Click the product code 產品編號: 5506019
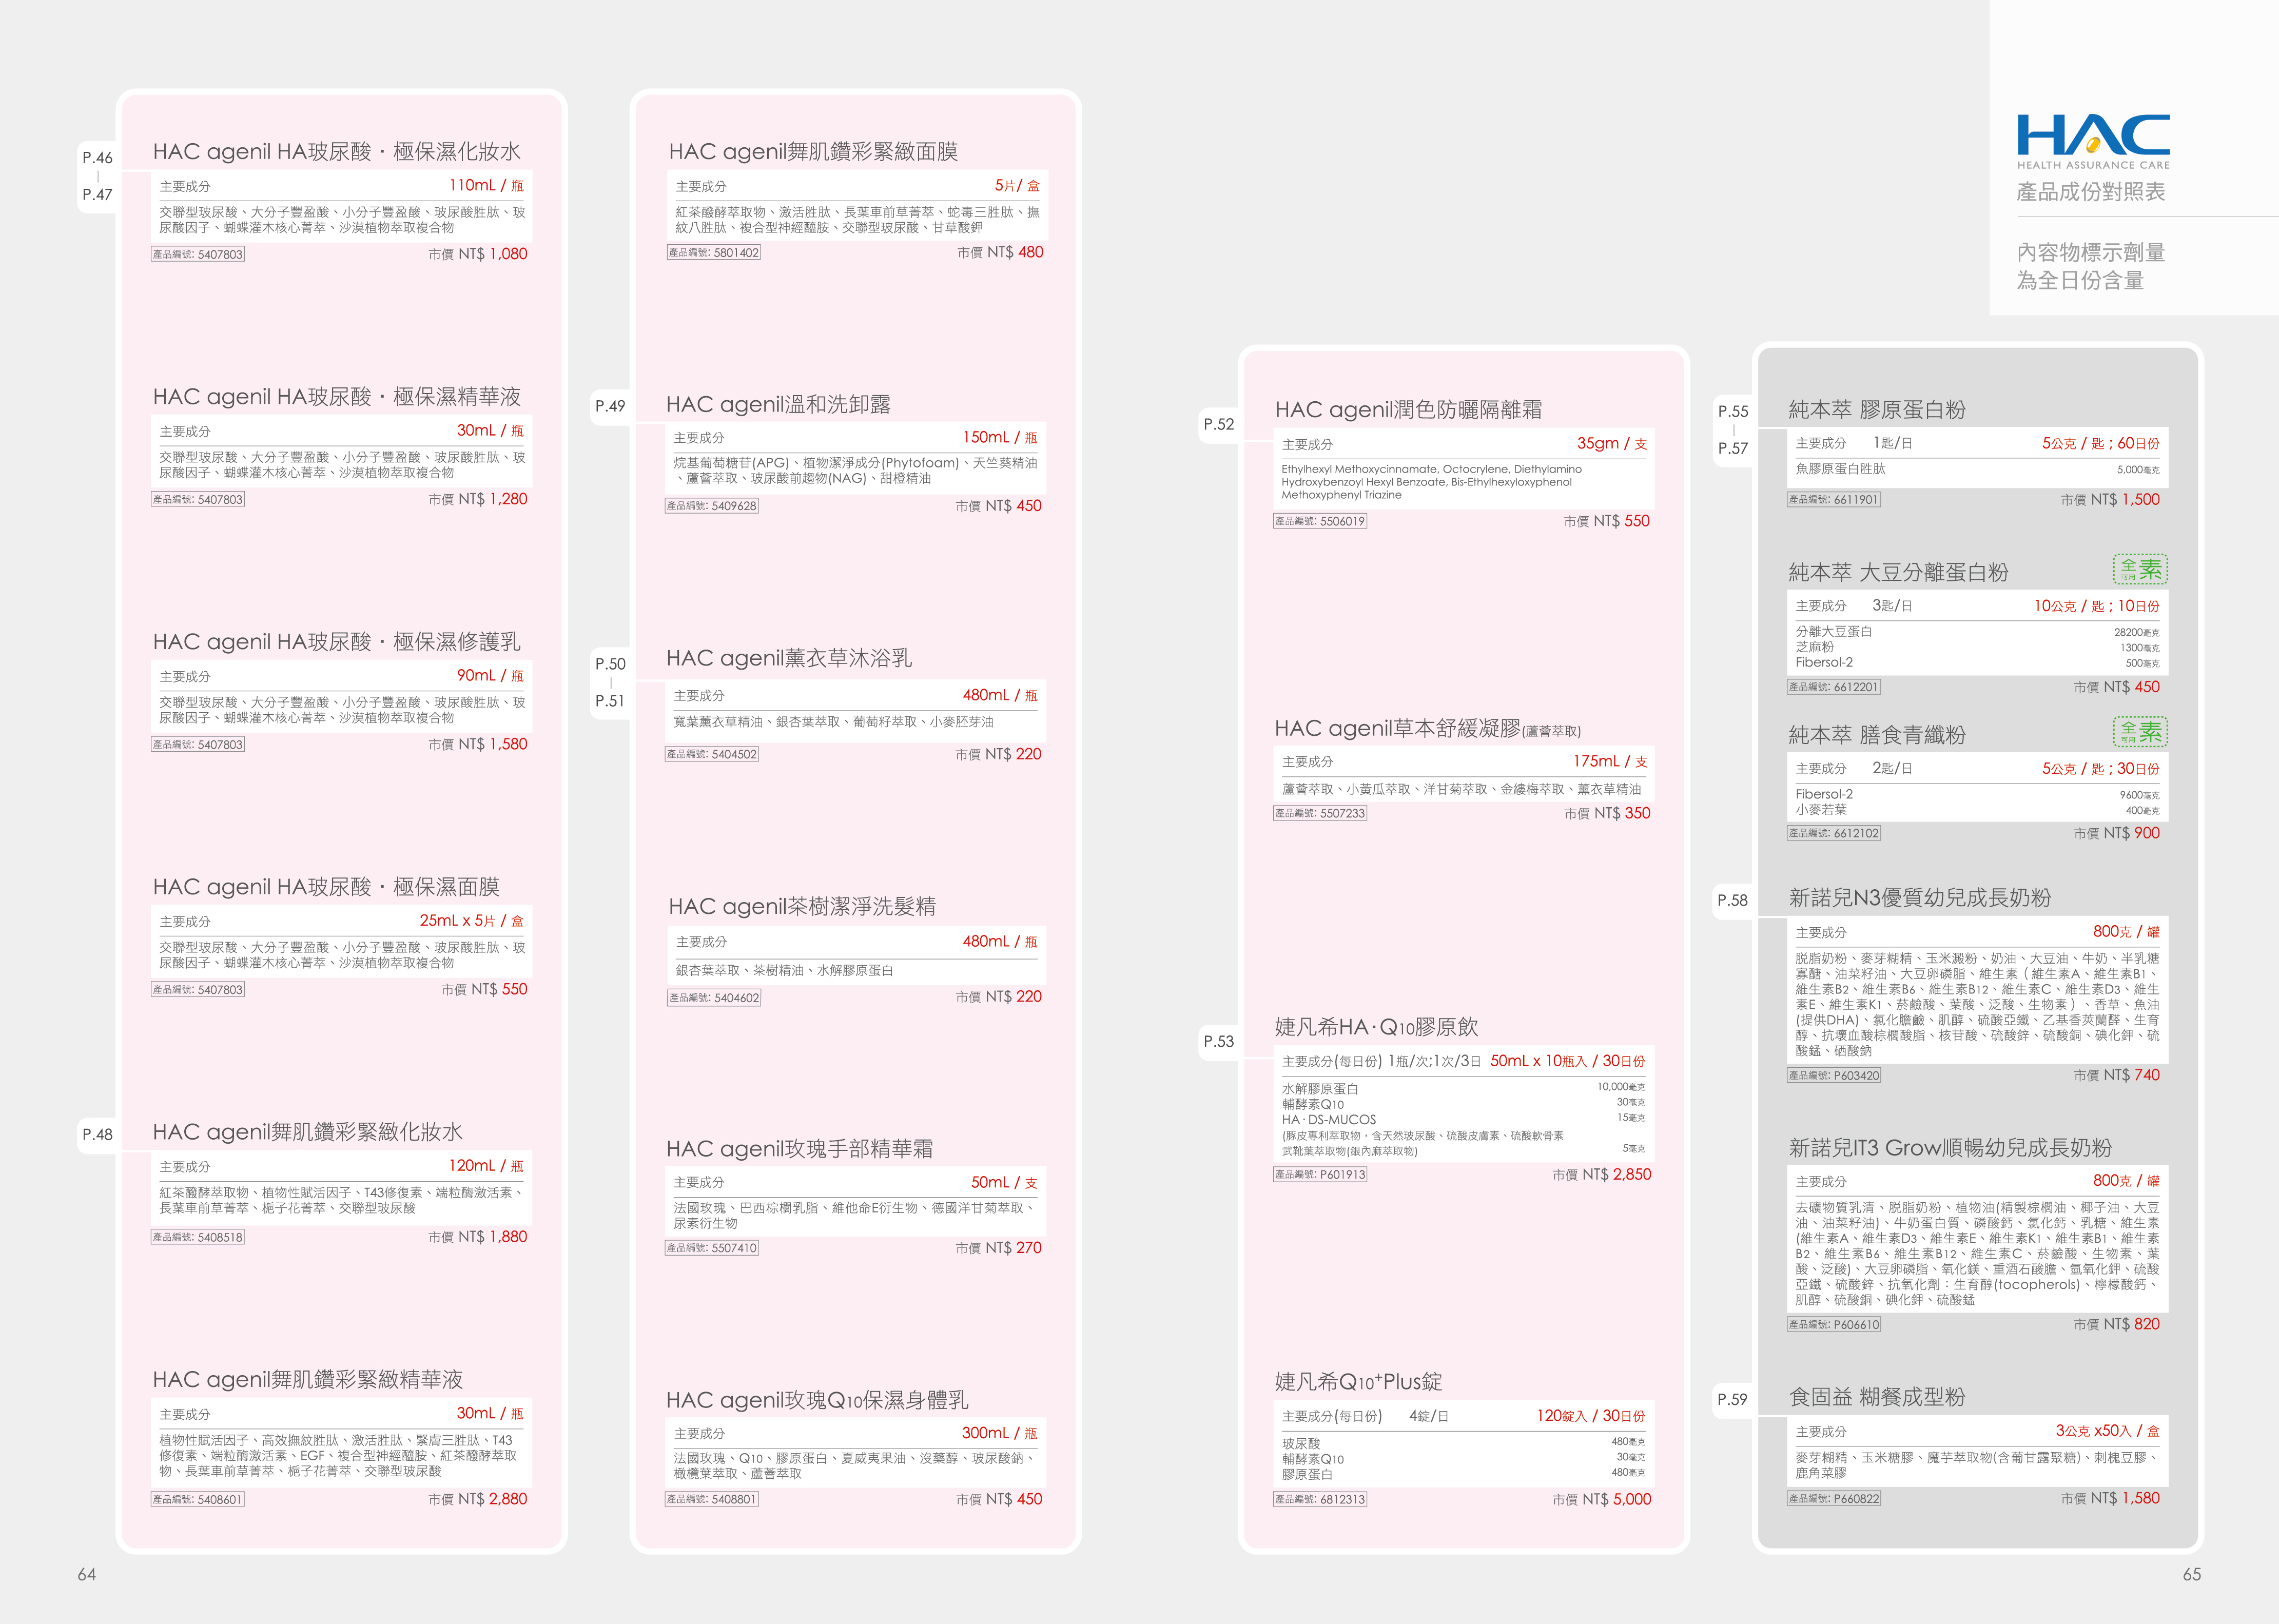 1320,521
